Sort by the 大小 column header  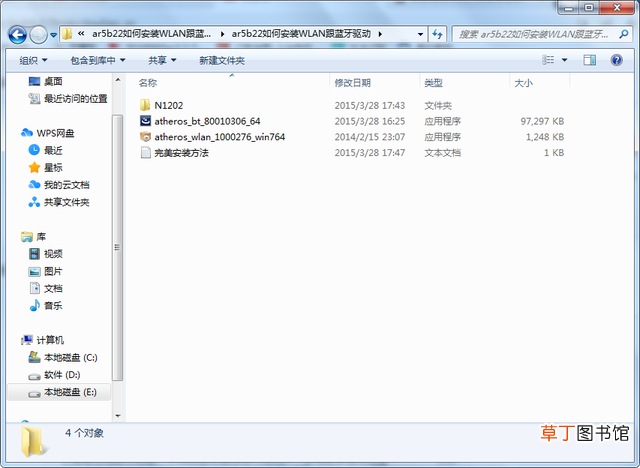pyautogui.click(x=524, y=83)
